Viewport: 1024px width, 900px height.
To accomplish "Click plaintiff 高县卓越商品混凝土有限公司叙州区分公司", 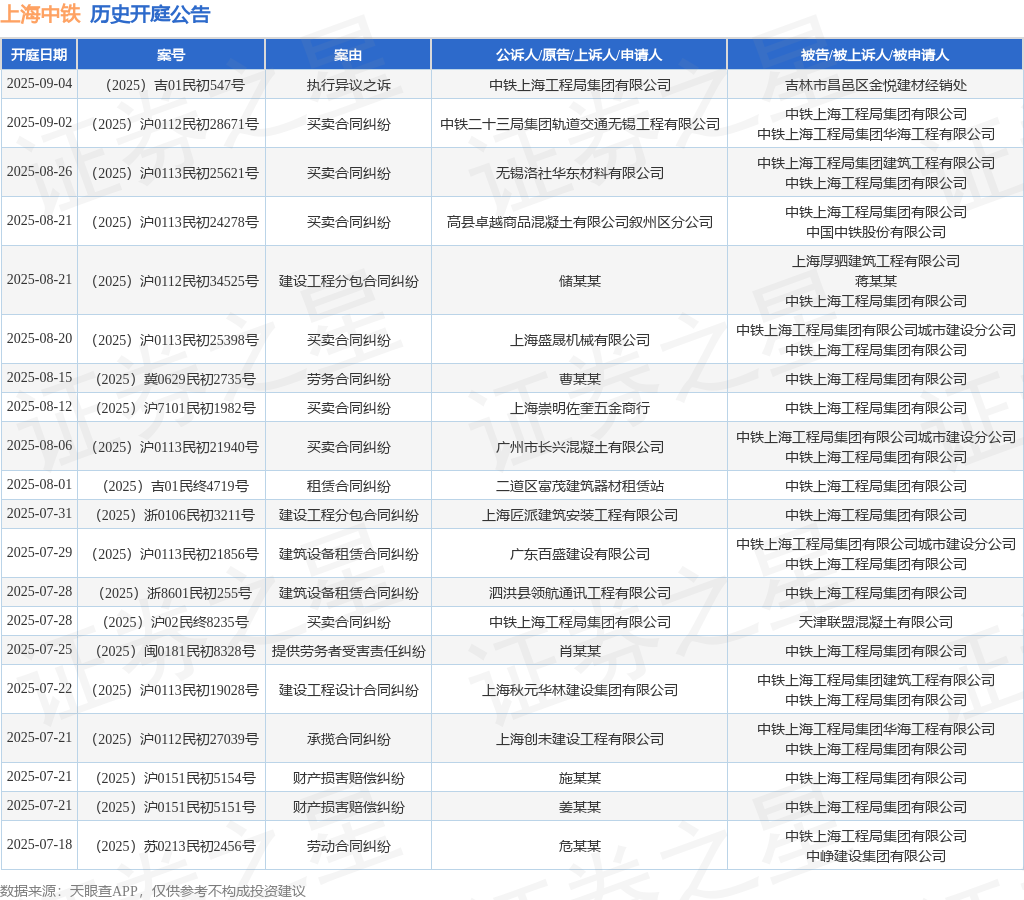I will click(x=580, y=222).
